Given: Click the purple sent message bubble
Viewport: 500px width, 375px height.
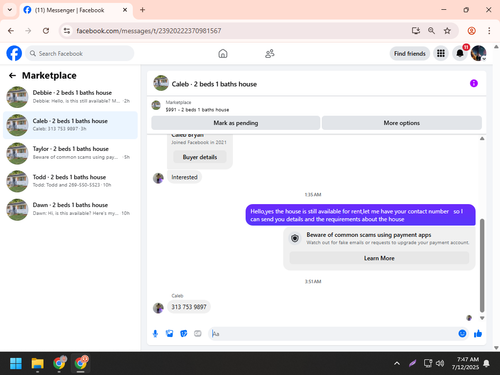Looking at the screenshot, I should 361,215.
